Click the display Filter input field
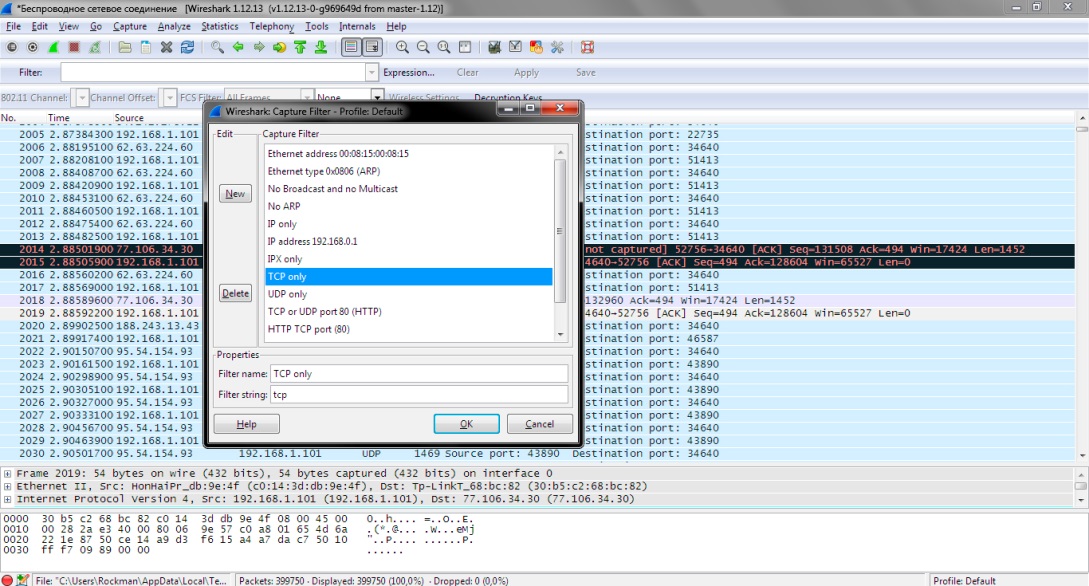 point(213,72)
